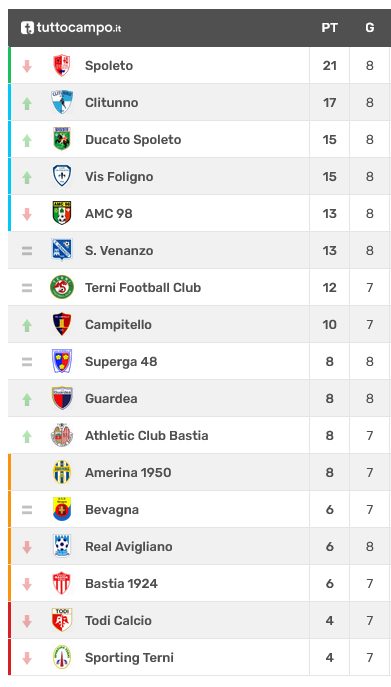Open the Athletic Club Bastia team page
Screen dimensions: 391x687
pyautogui.click(x=146, y=436)
